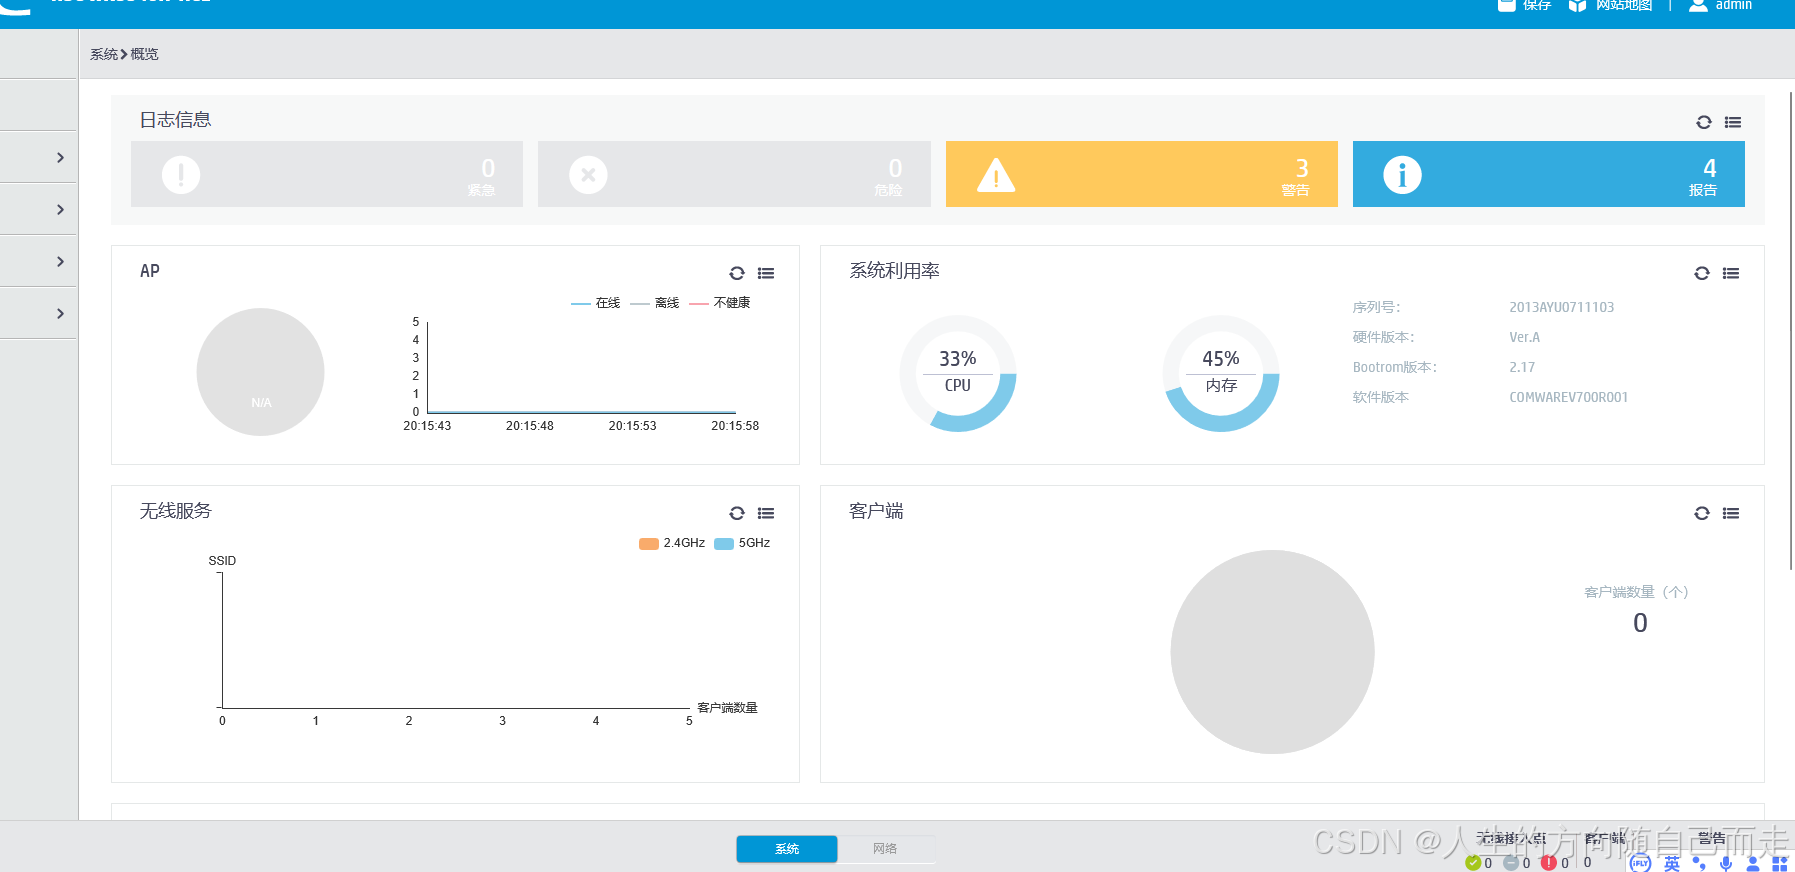Open the 警告 log card showing 3

1141,174
